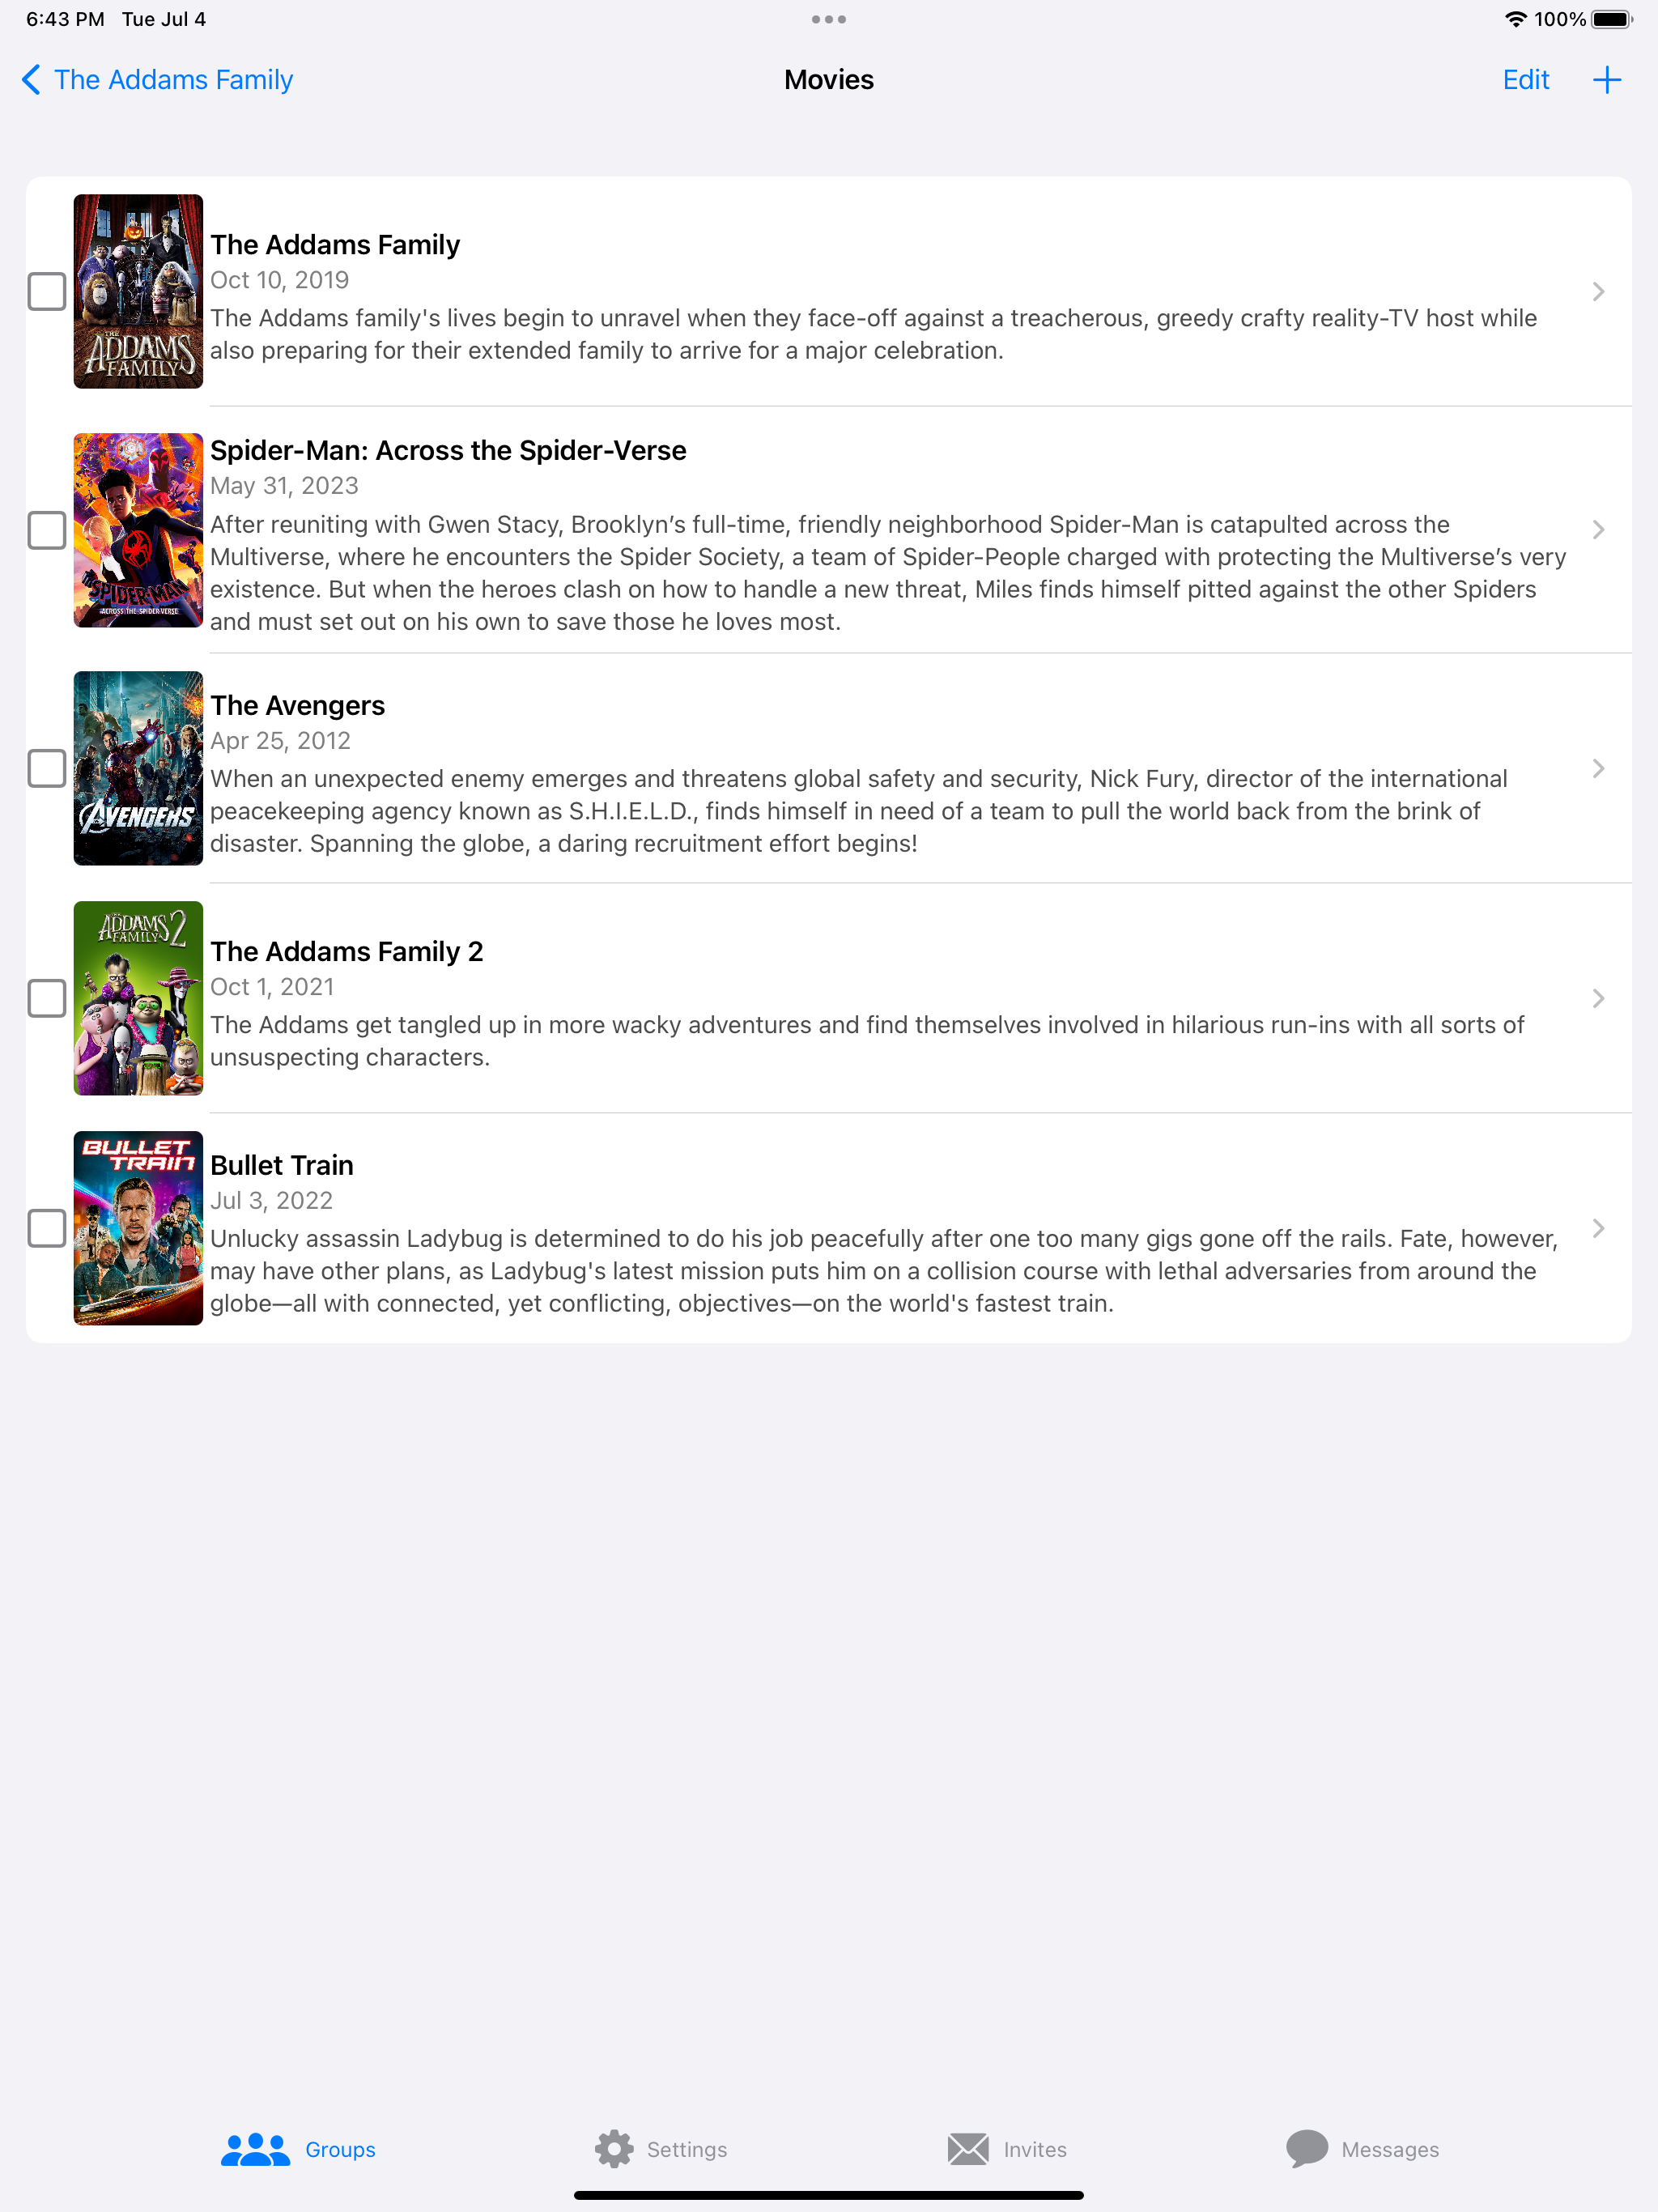This screenshot has height=2212, width=1658.
Task: Tap the Edit button
Action: coord(1525,80)
